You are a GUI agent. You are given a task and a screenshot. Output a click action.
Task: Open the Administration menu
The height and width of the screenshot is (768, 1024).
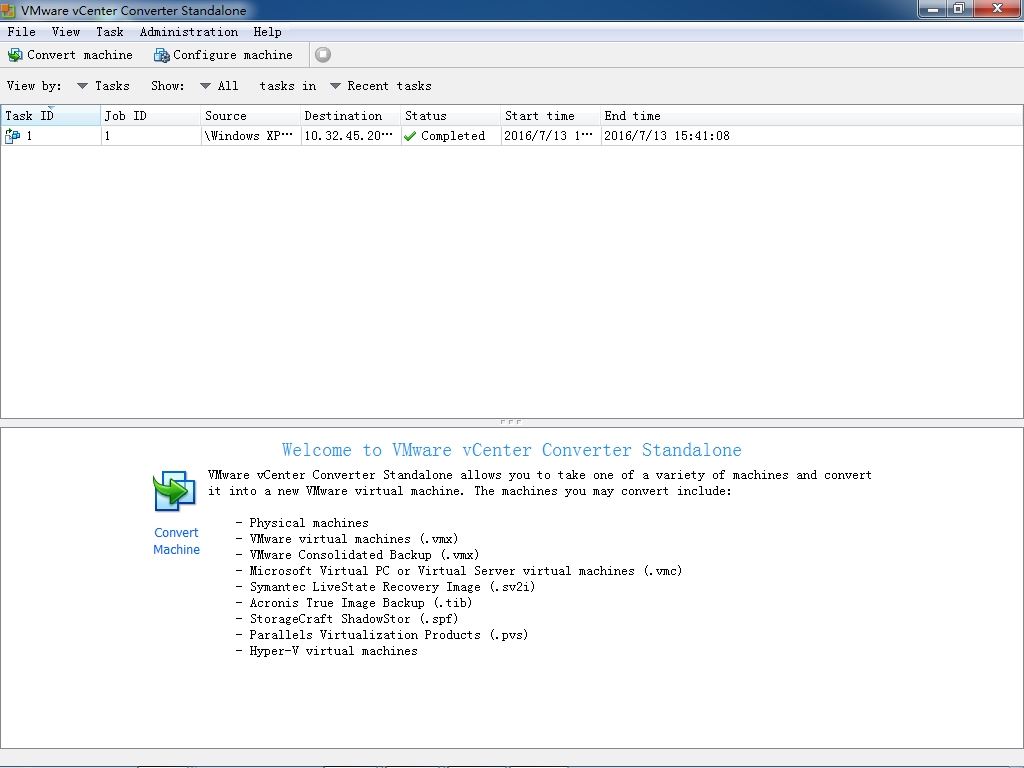189,31
